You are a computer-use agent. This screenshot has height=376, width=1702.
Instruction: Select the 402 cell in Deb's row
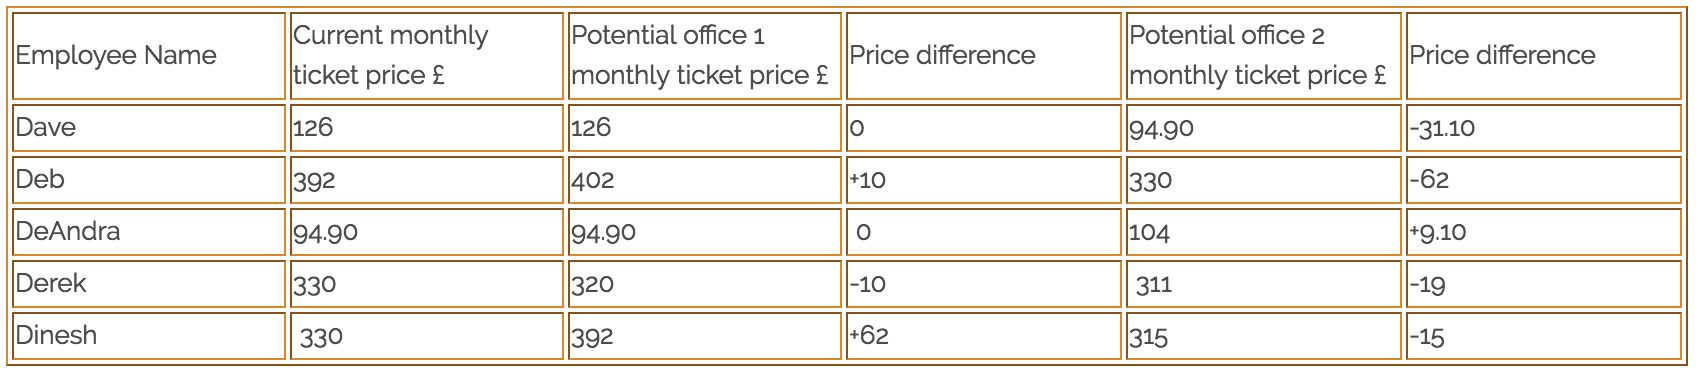(x=705, y=180)
